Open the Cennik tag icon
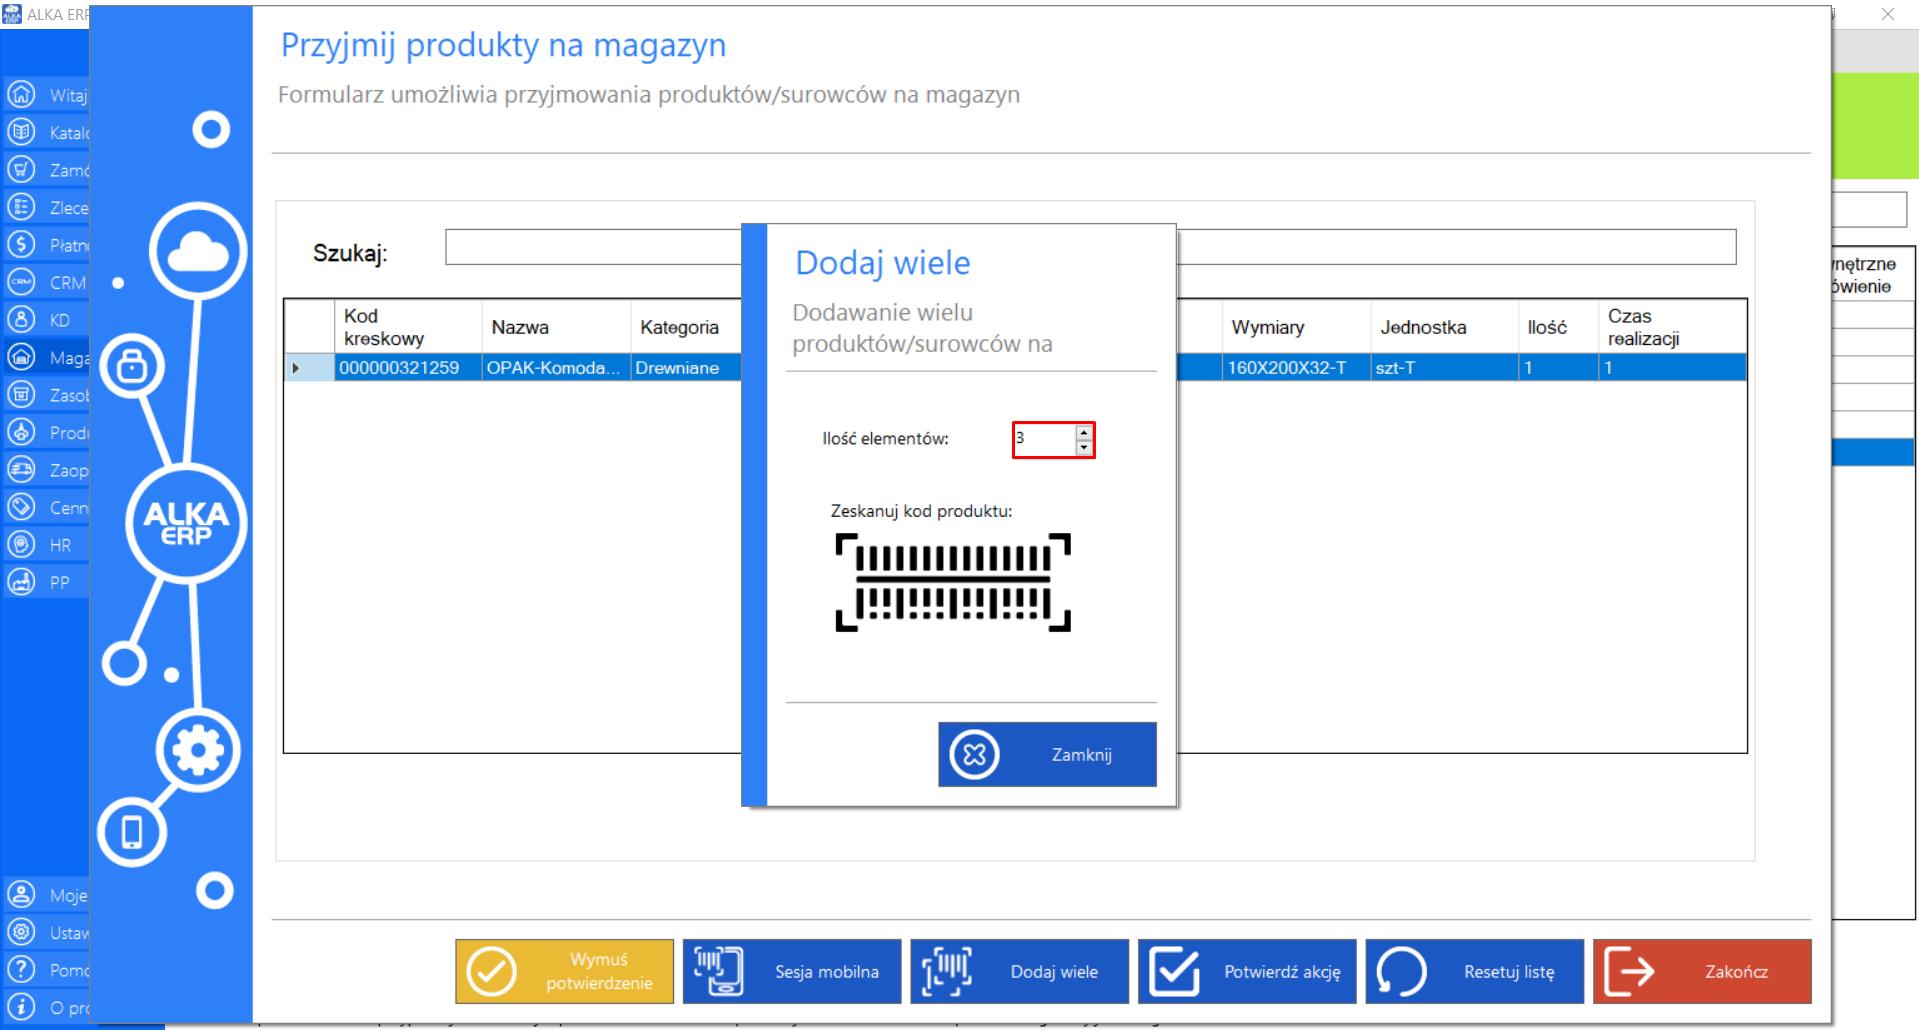The height and width of the screenshot is (1030, 1919). click(21, 507)
